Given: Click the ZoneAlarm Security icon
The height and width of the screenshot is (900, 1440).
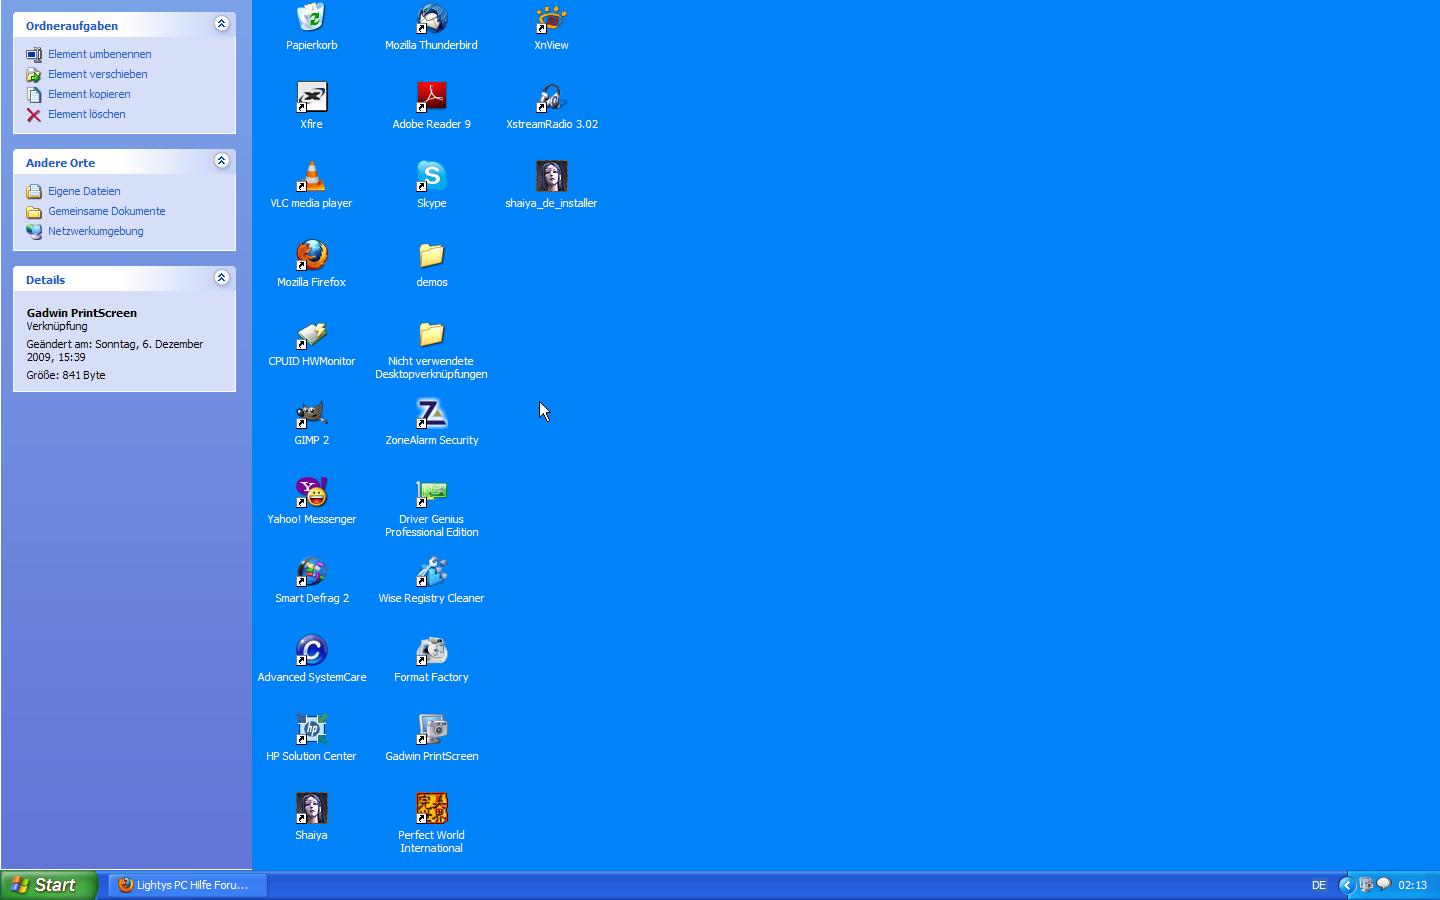Looking at the screenshot, I should click(431, 413).
